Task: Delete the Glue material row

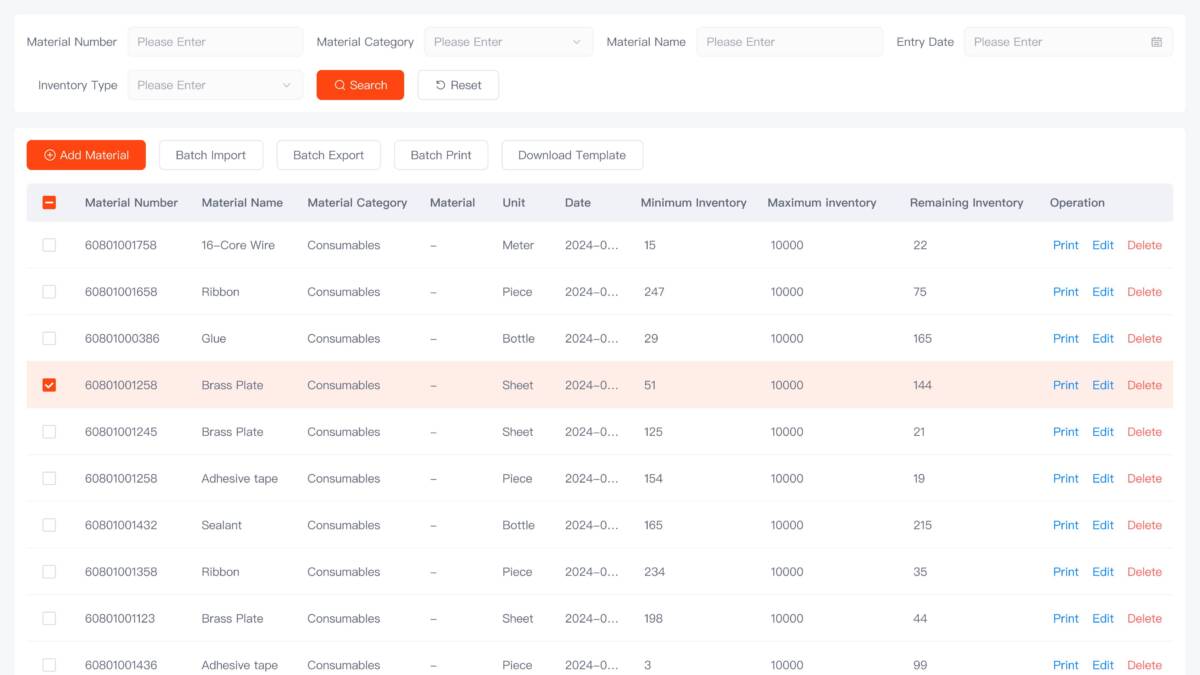Action: point(1144,338)
